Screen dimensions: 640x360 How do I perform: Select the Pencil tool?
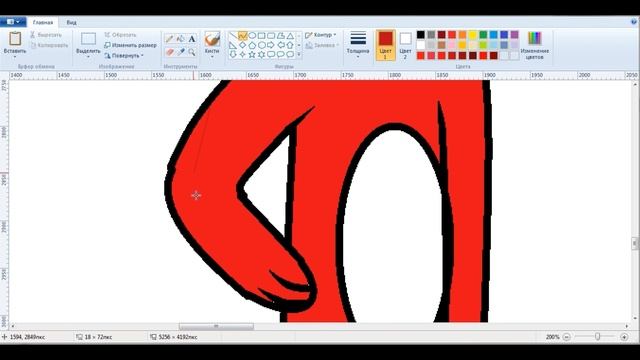point(169,39)
